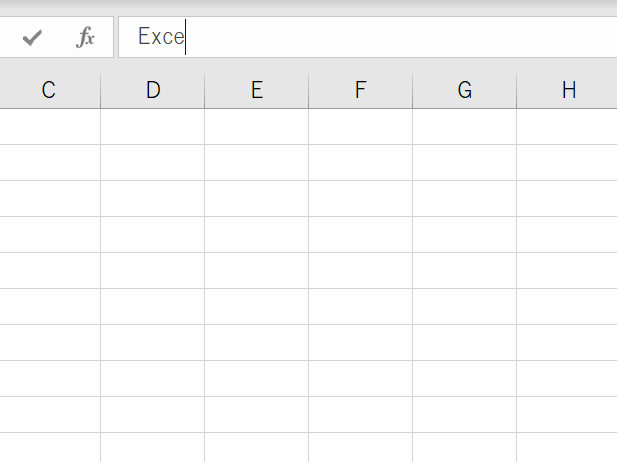Select the column G header
Screen dimensions: 617x462
(465, 90)
